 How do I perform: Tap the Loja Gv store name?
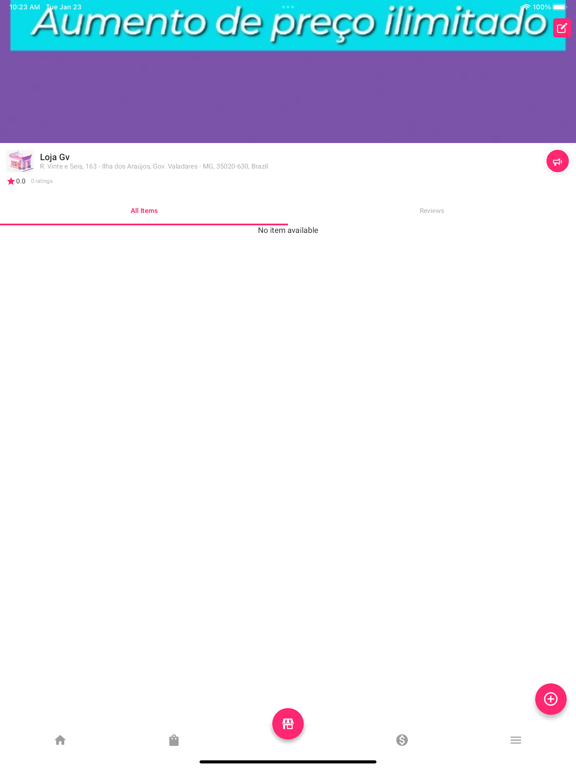[55, 157]
